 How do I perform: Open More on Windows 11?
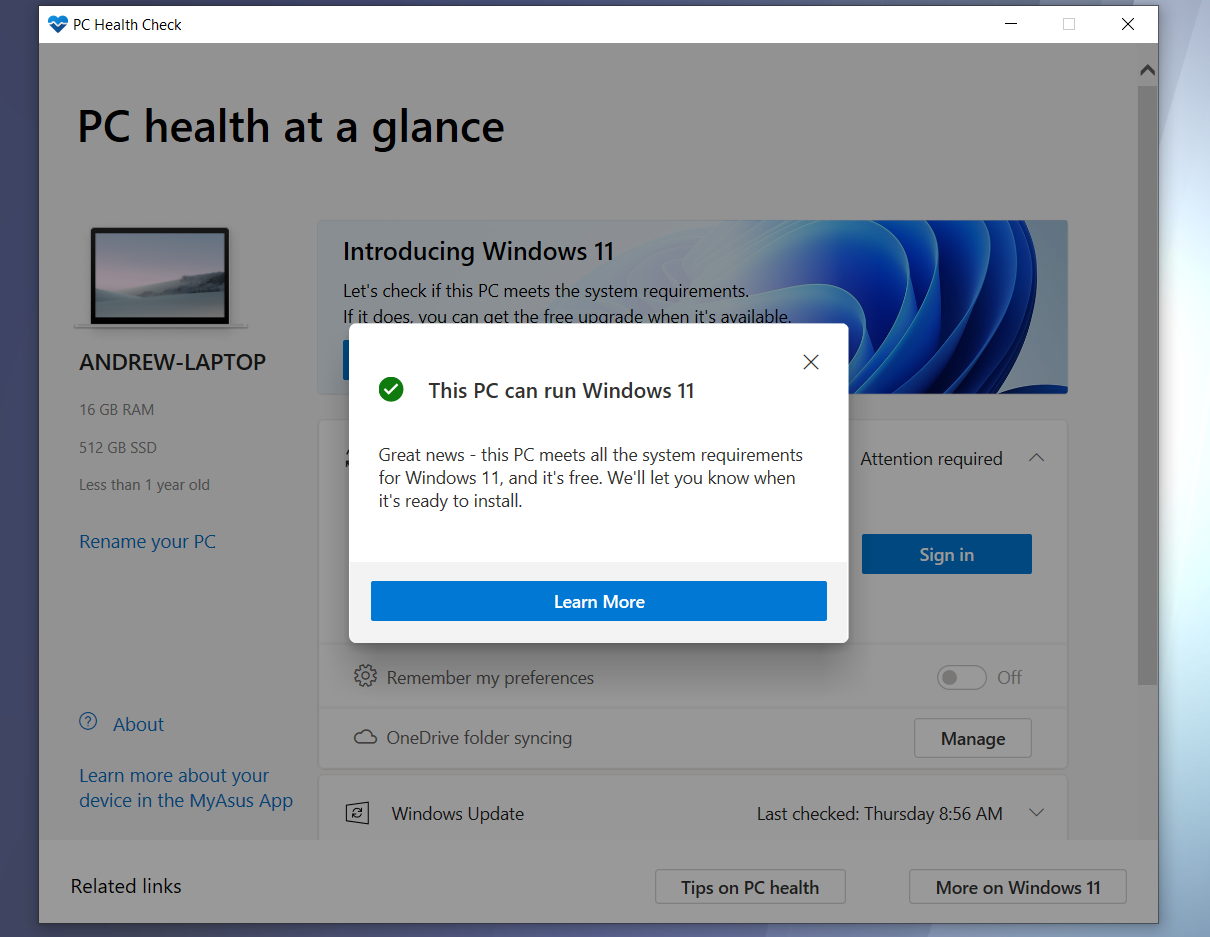[1018, 887]
